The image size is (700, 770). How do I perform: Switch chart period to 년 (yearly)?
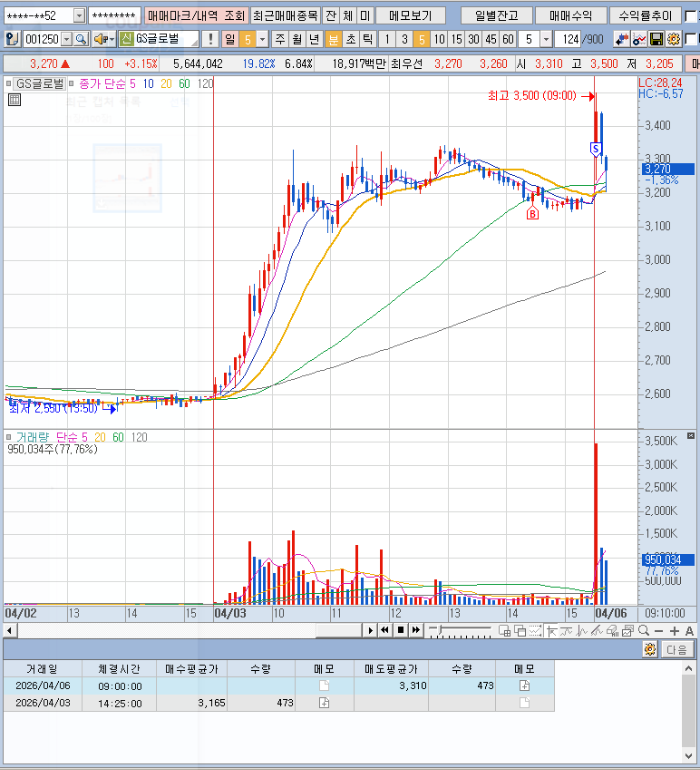click(314, 39)
